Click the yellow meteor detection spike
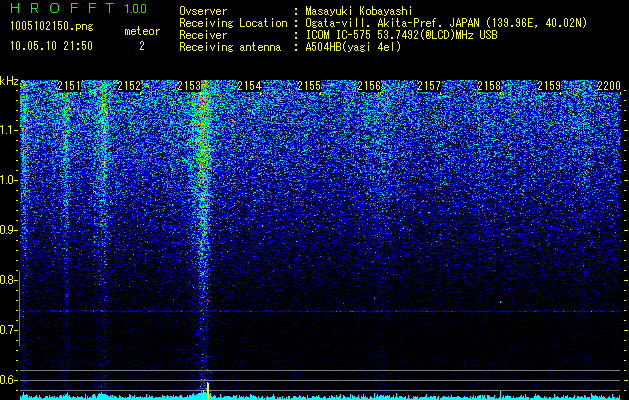The width and height of the screenshot is (629, 400). pyautogui.click(x=208, y=391)
